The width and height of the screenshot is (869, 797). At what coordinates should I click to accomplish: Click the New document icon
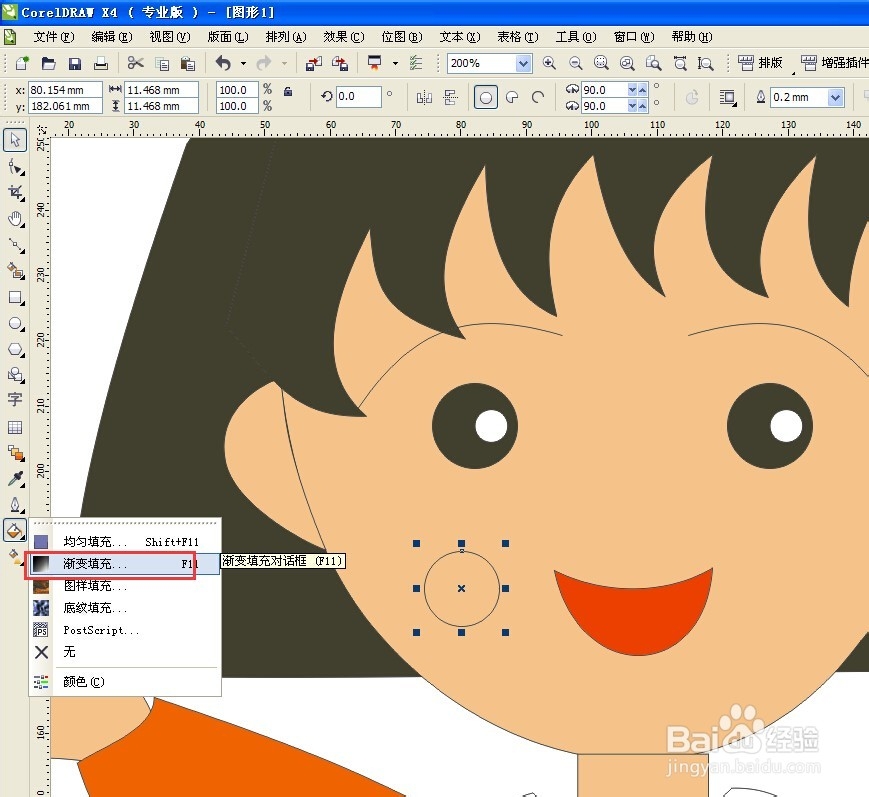[x=22, y=63]
